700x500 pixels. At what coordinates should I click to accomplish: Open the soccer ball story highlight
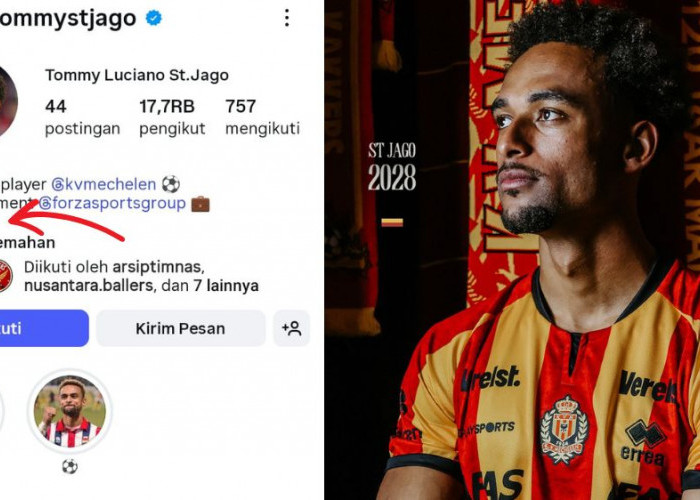click(x=70, y=411)
